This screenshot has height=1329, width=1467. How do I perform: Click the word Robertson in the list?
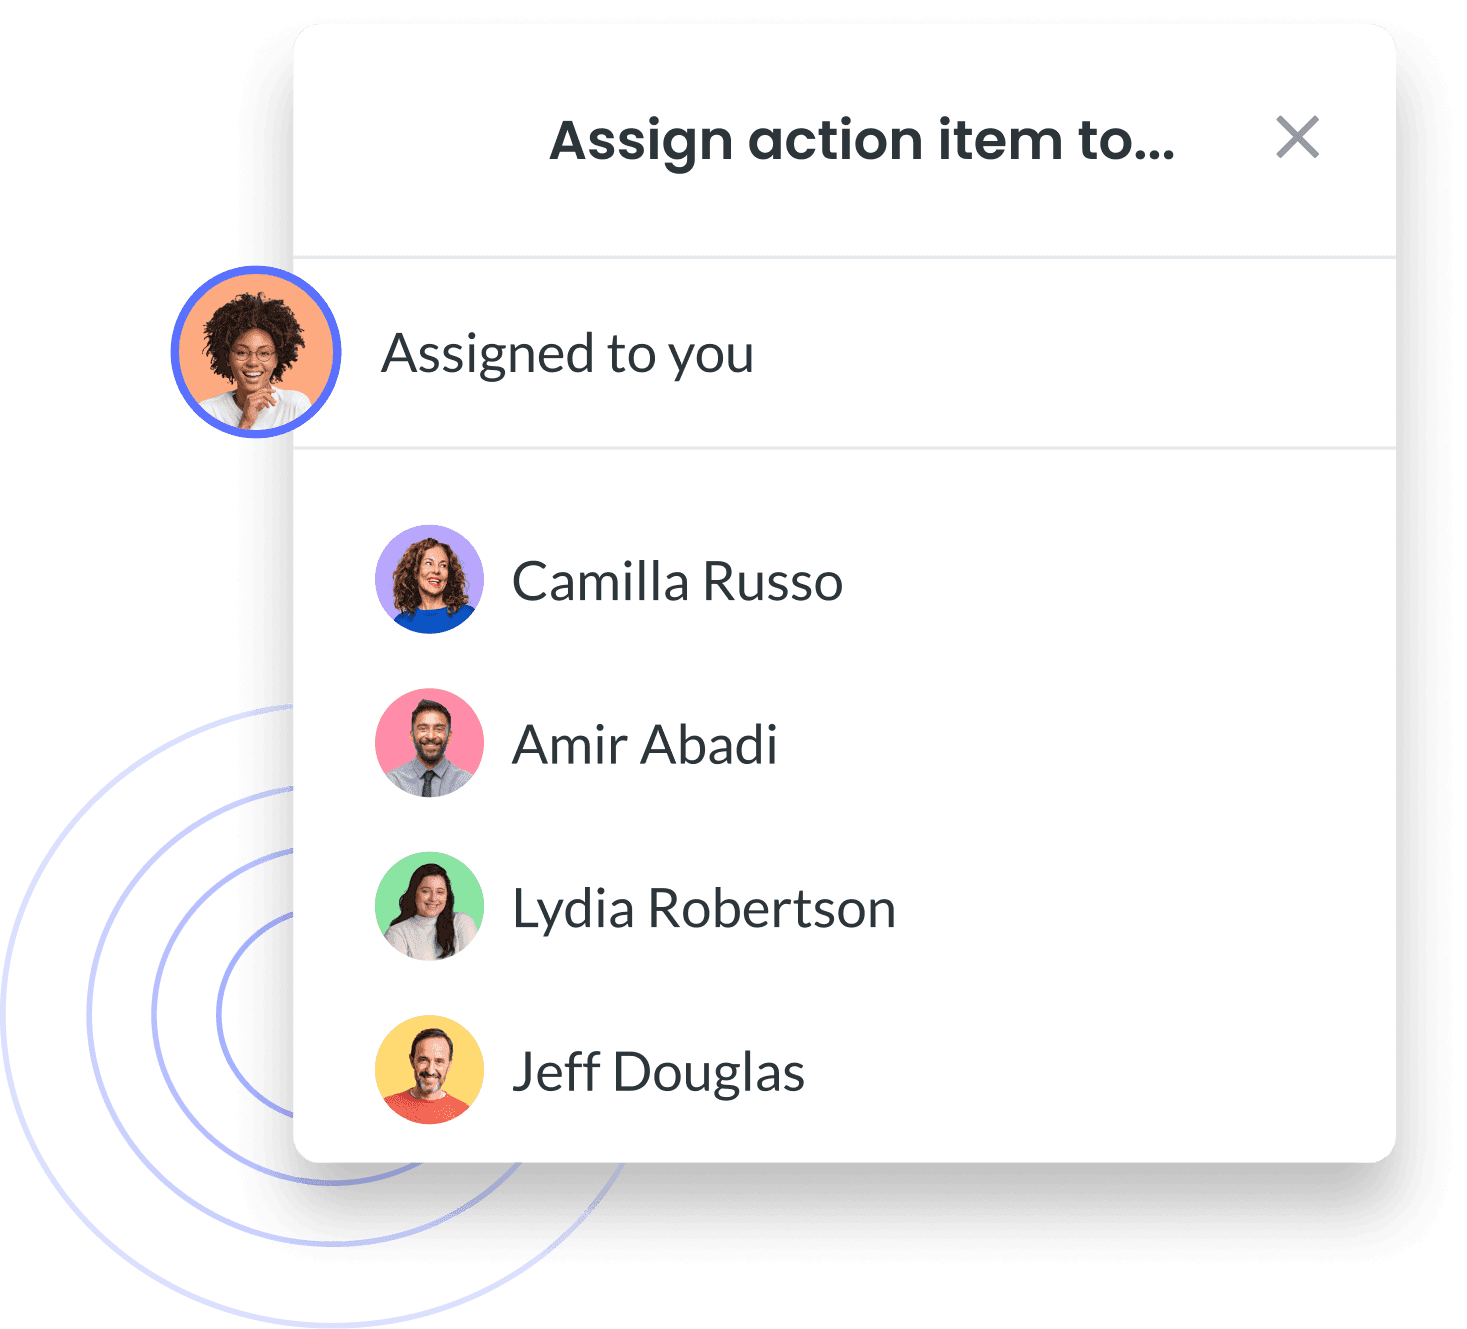tap(771, 909)
